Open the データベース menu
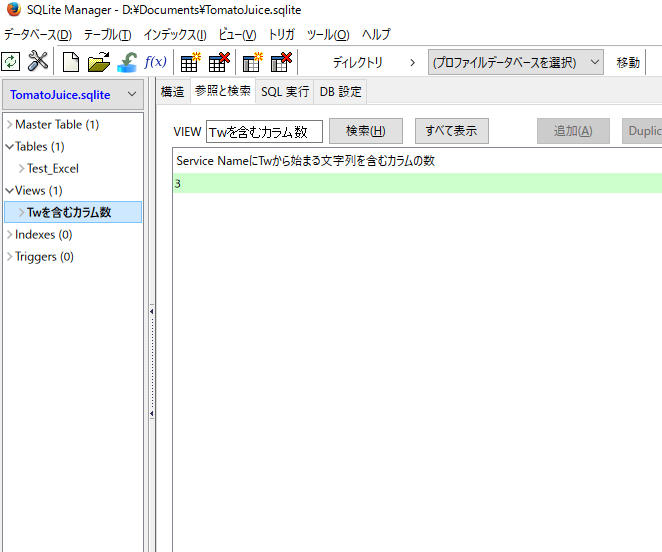 (37, 34)
